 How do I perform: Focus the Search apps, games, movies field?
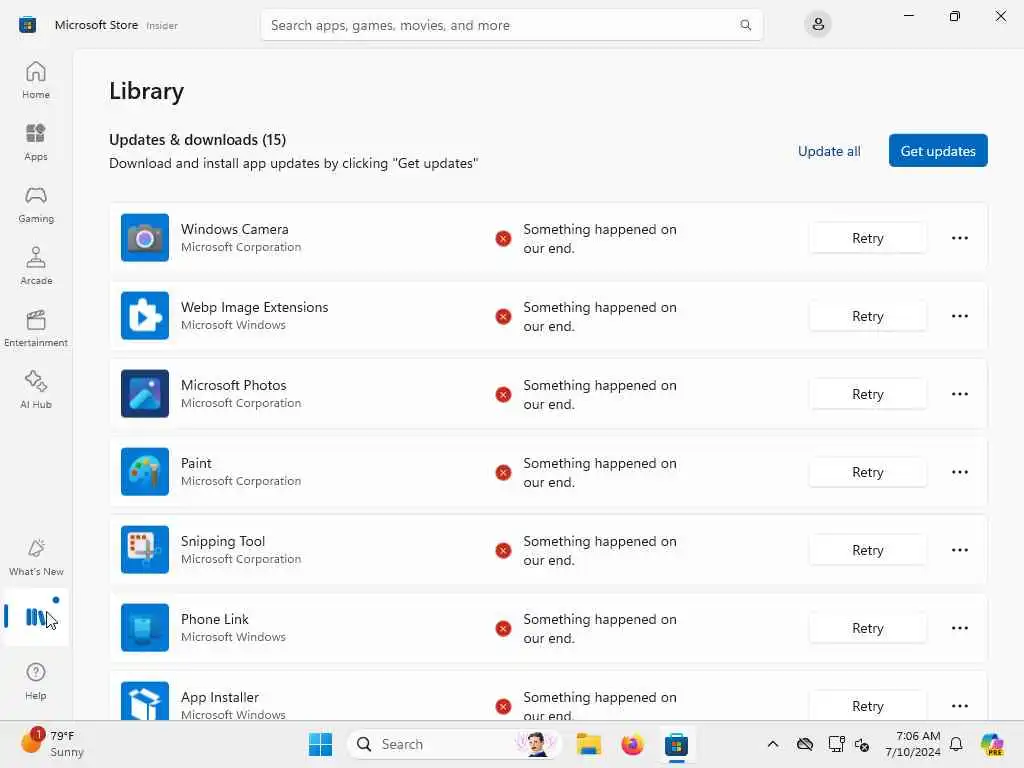pos(511,25)
